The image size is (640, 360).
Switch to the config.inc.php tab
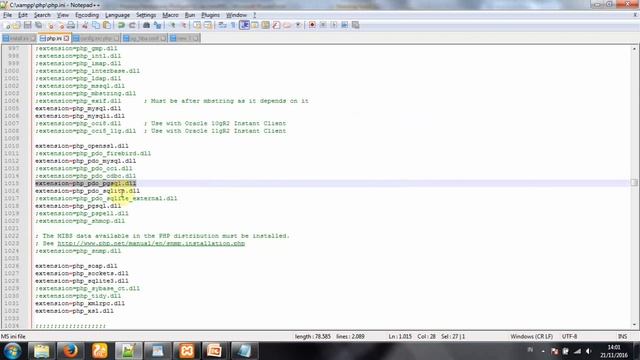pos(96,38)
